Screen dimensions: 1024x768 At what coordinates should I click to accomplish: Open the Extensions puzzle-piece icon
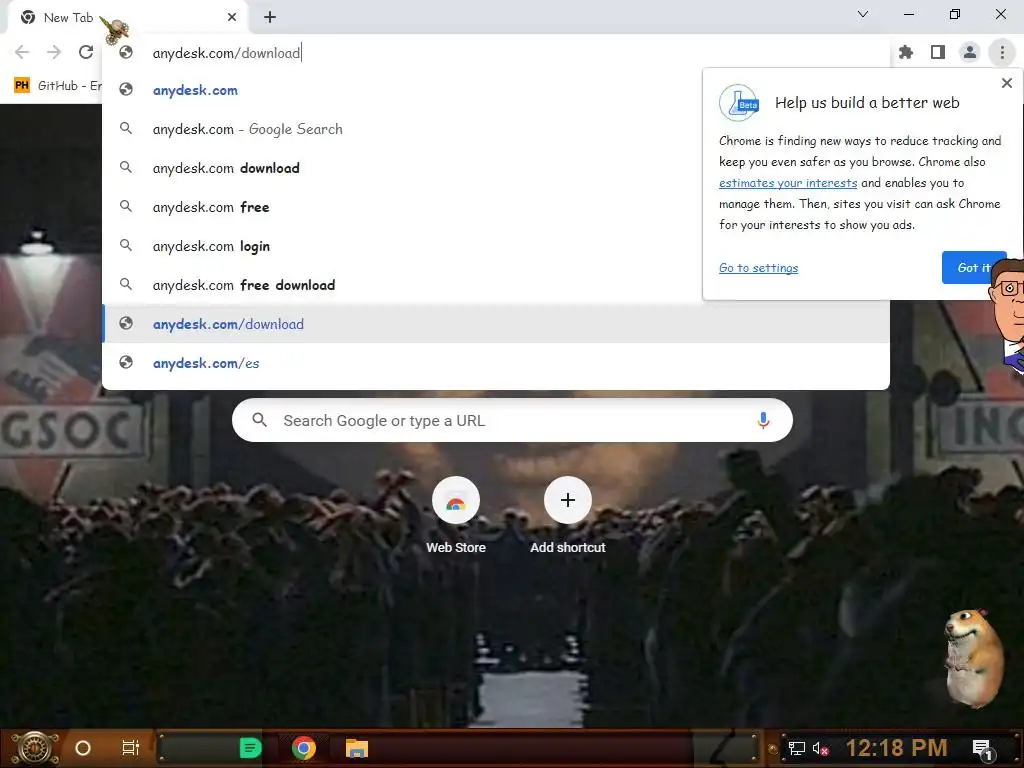click(906, 52)
